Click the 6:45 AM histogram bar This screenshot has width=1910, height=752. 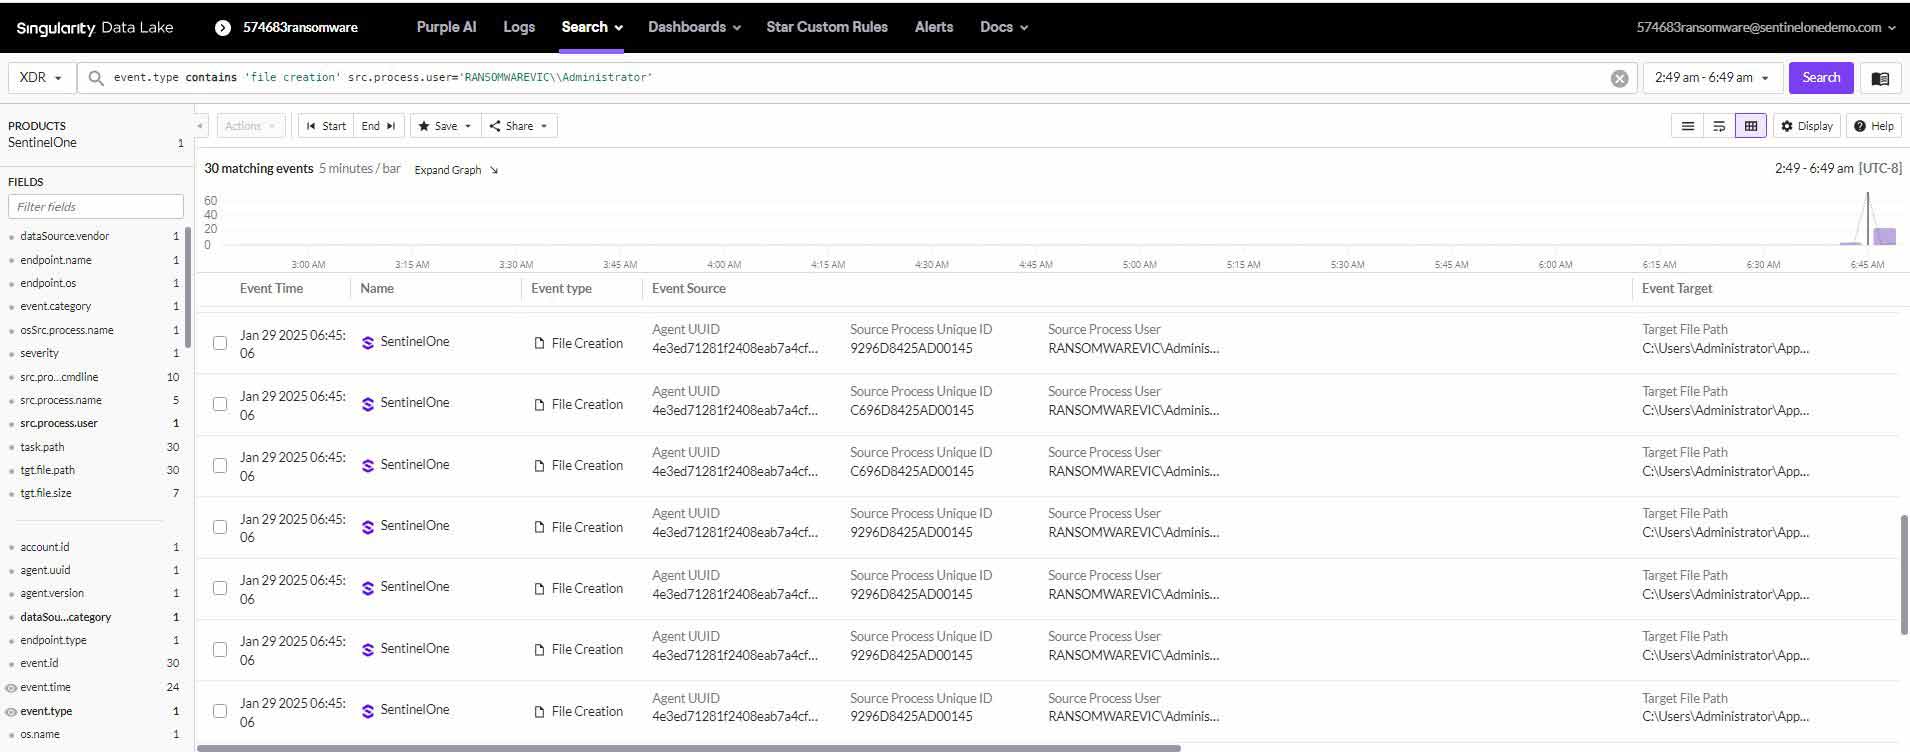click(1884, 236)
